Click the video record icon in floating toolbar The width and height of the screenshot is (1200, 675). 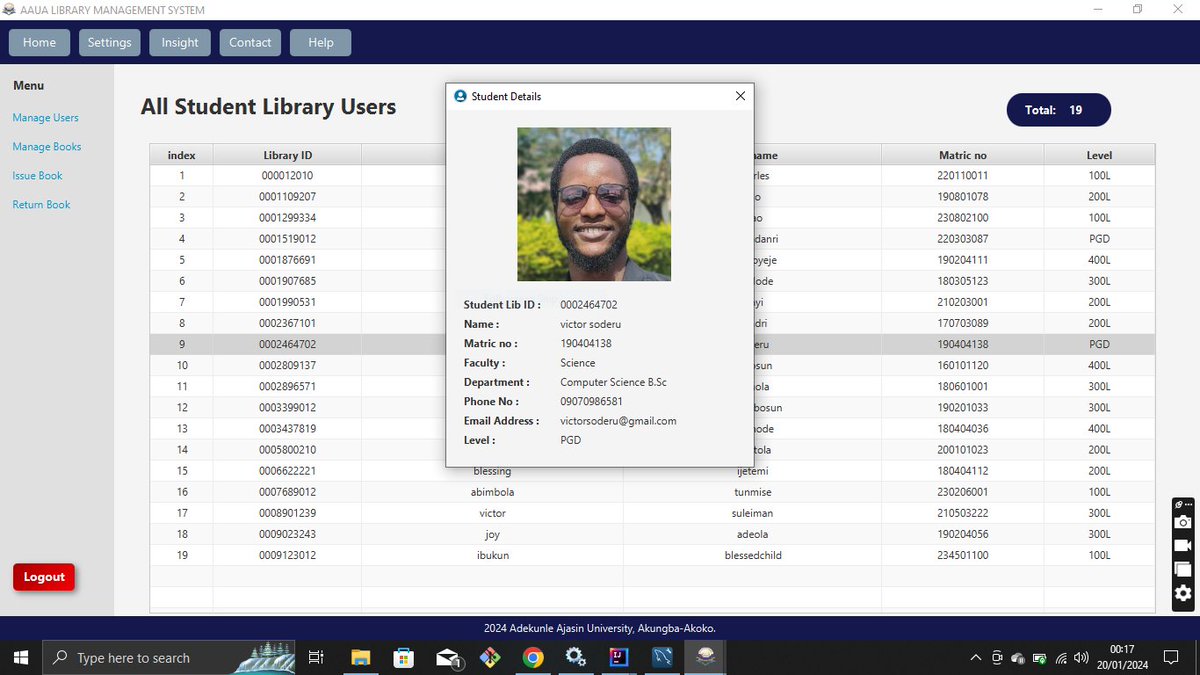click(1183, 546)
